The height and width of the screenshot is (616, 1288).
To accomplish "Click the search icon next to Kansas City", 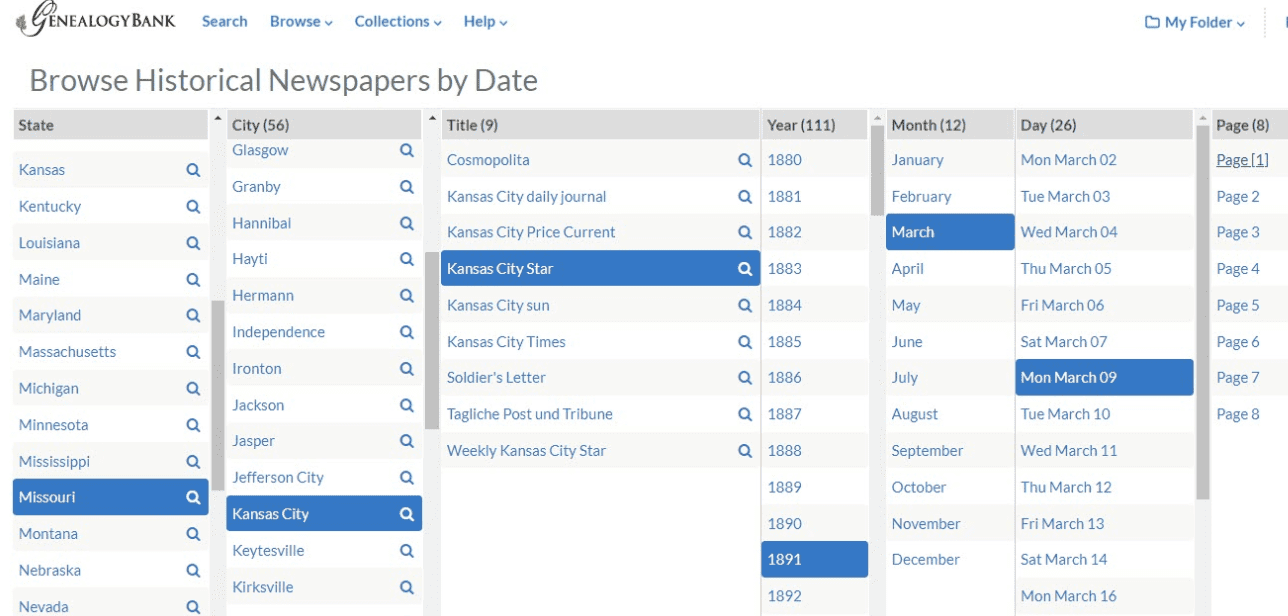I will pos(407,514).
